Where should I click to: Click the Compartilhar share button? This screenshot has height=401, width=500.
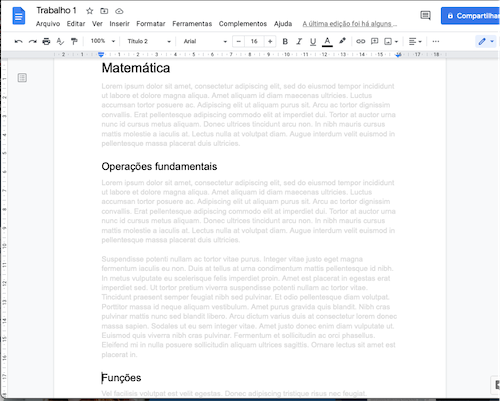point(470,16)
